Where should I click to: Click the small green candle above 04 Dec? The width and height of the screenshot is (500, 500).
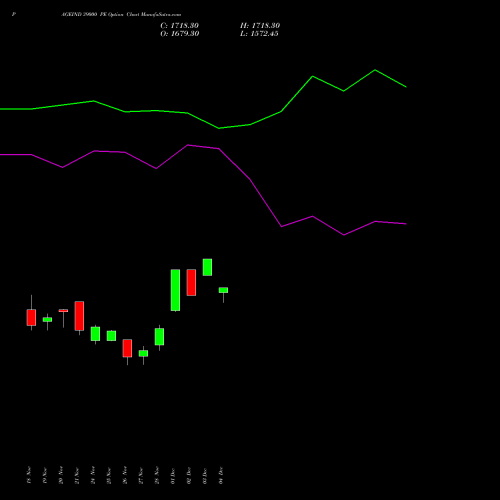coord(223,290)
